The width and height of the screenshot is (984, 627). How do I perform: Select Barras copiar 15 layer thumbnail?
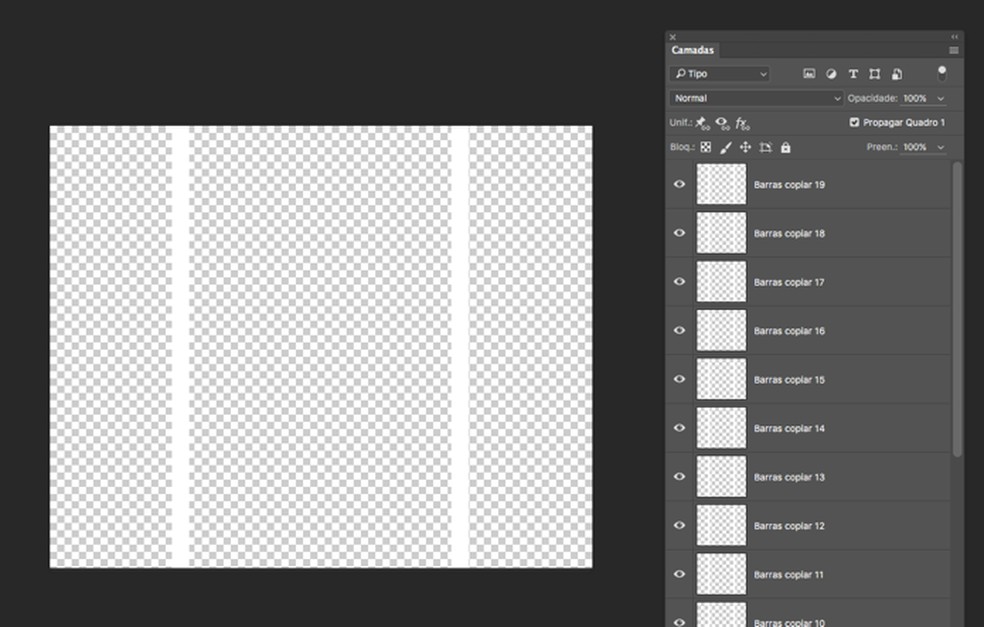pyautogui.click(x=721, y=379)
